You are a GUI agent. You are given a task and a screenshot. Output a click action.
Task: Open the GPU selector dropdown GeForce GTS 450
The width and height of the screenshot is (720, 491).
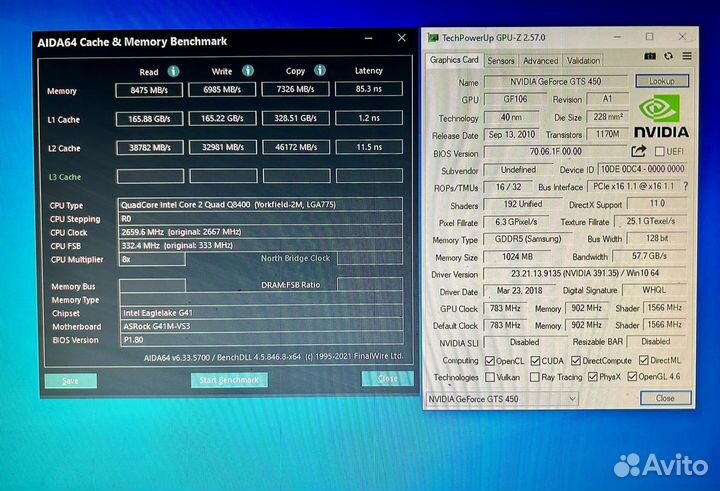click(502, 399)
